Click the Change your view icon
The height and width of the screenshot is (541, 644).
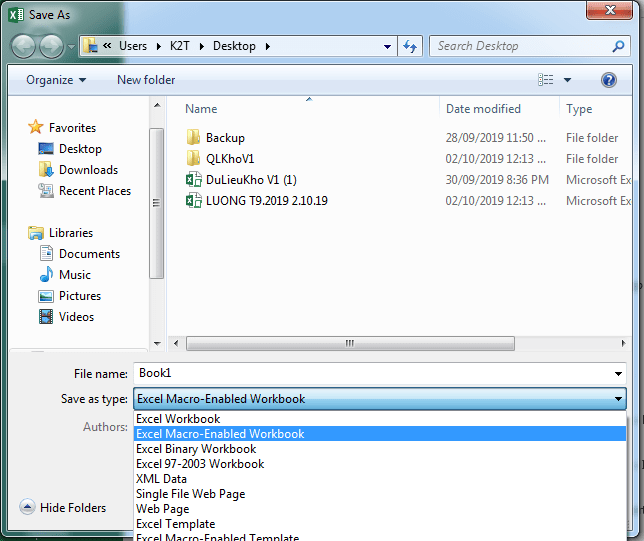pos(545,80)
